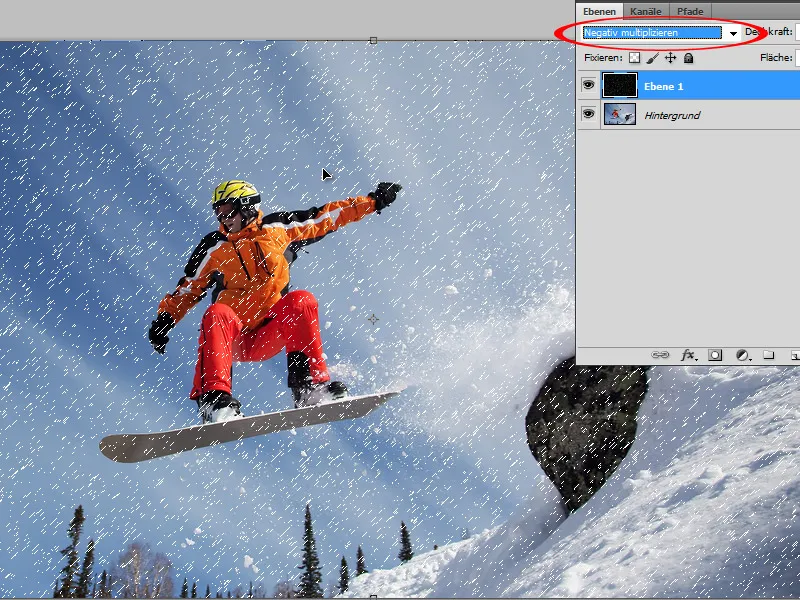Lock all properties with the padlock icon
This screenshot has width=800, height=600.
point(689,58)
